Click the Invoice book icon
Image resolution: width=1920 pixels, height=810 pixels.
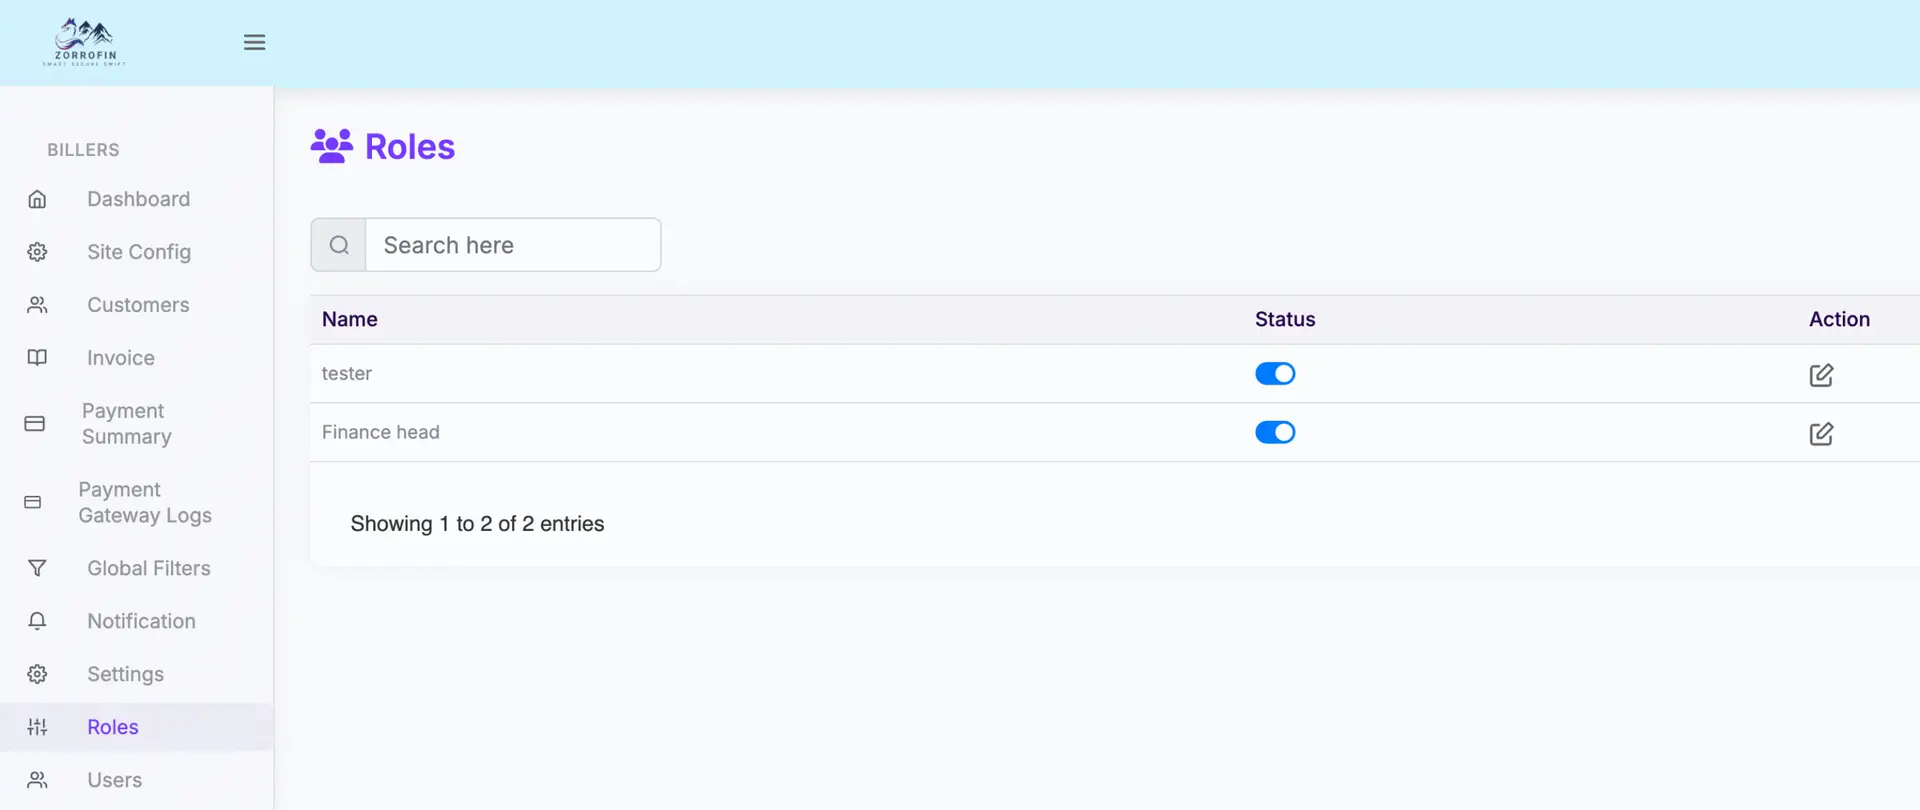37,358
